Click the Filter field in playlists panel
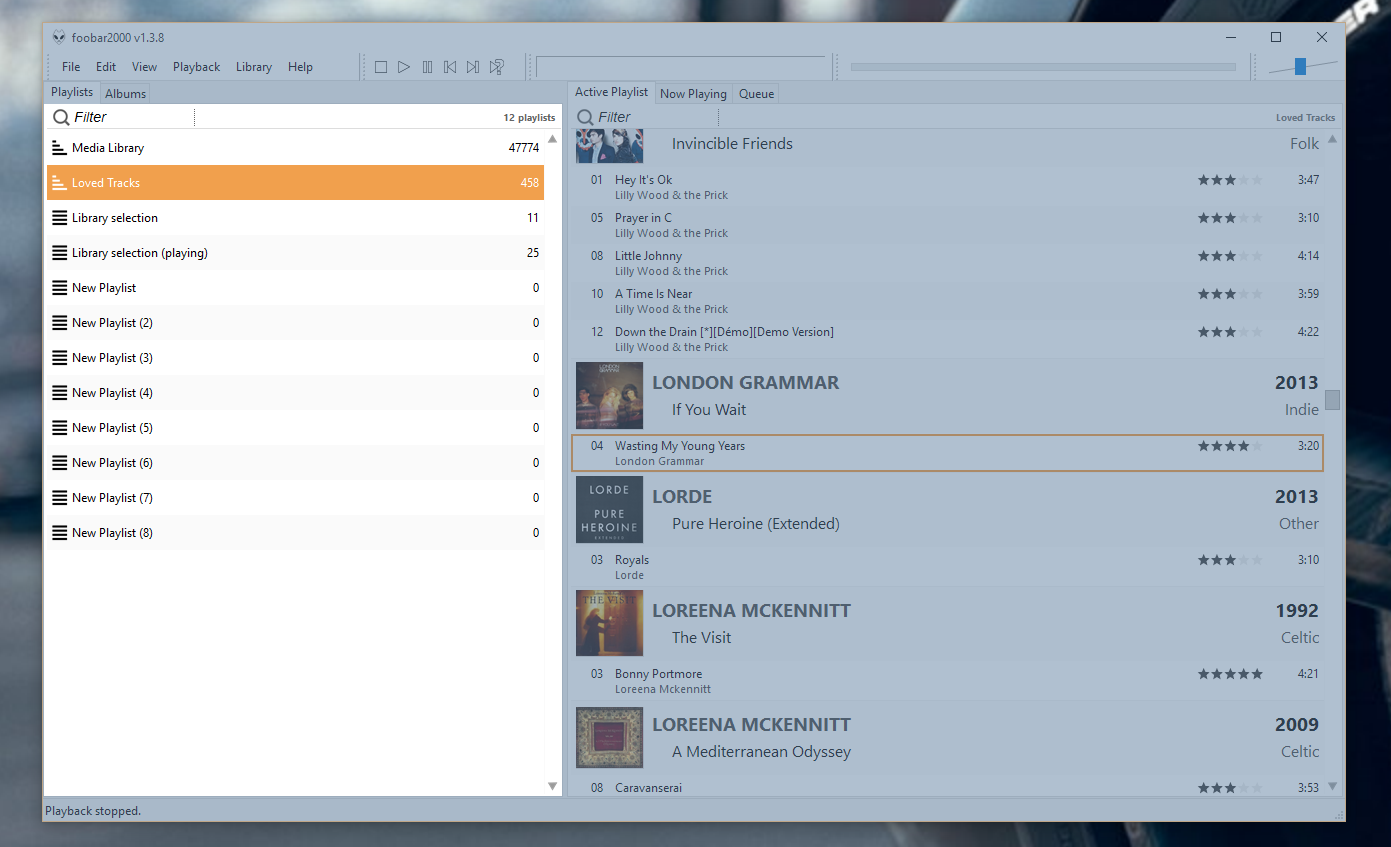Image resolution: width=1391 pixels, height=847 pixels. coord(133,117)
